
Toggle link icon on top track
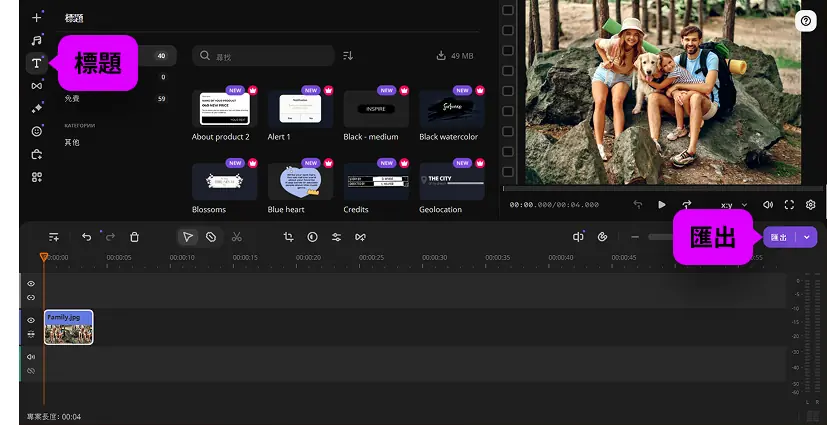[x=31, y=297]
